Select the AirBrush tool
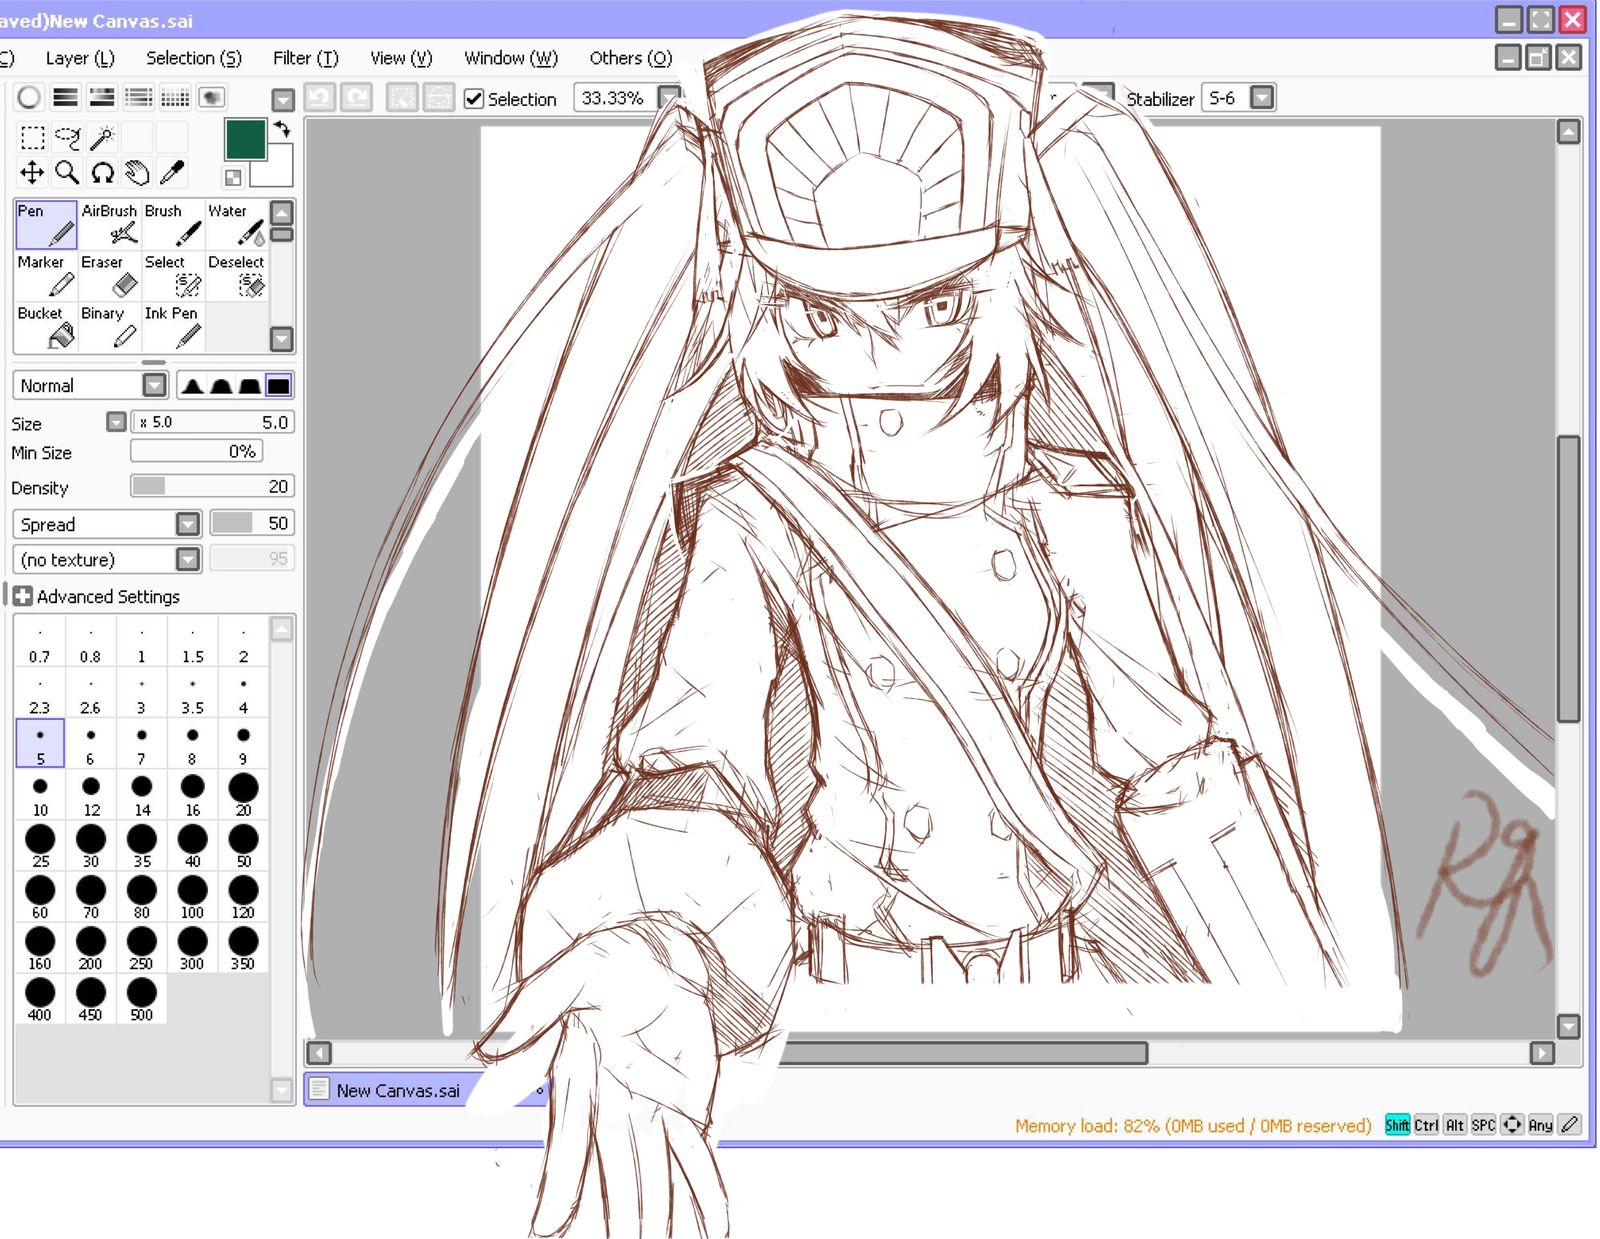 click(x=109, y=224)
